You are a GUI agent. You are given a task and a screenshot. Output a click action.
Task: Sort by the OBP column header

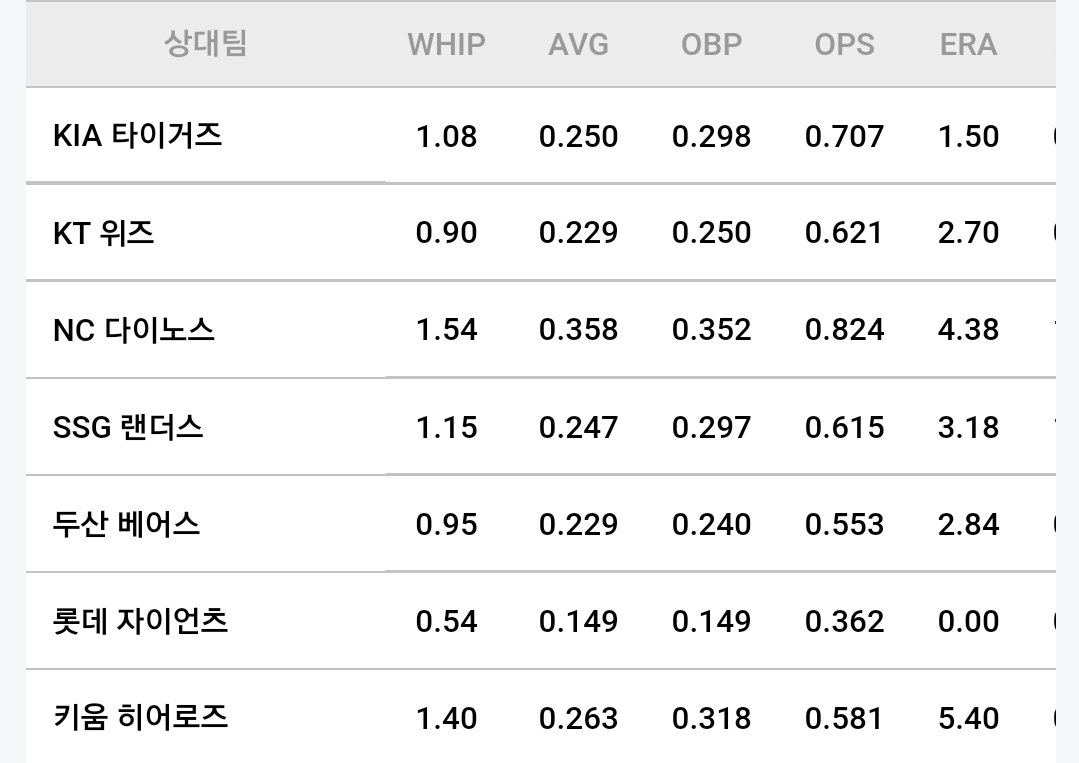pyautogui.click(x=712, y=45)
